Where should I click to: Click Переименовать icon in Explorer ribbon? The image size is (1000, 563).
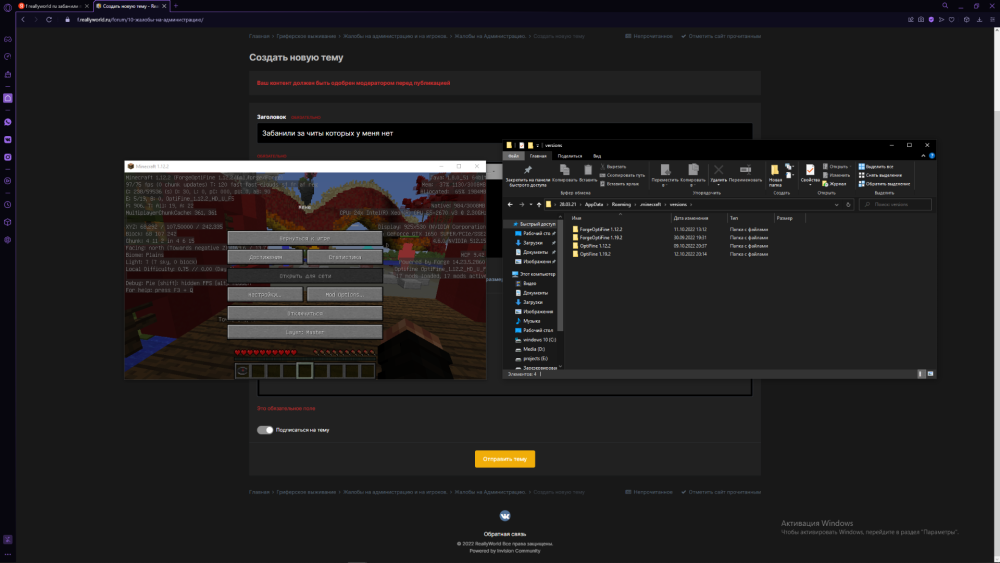pyautogui.click(x=745, y=170)
